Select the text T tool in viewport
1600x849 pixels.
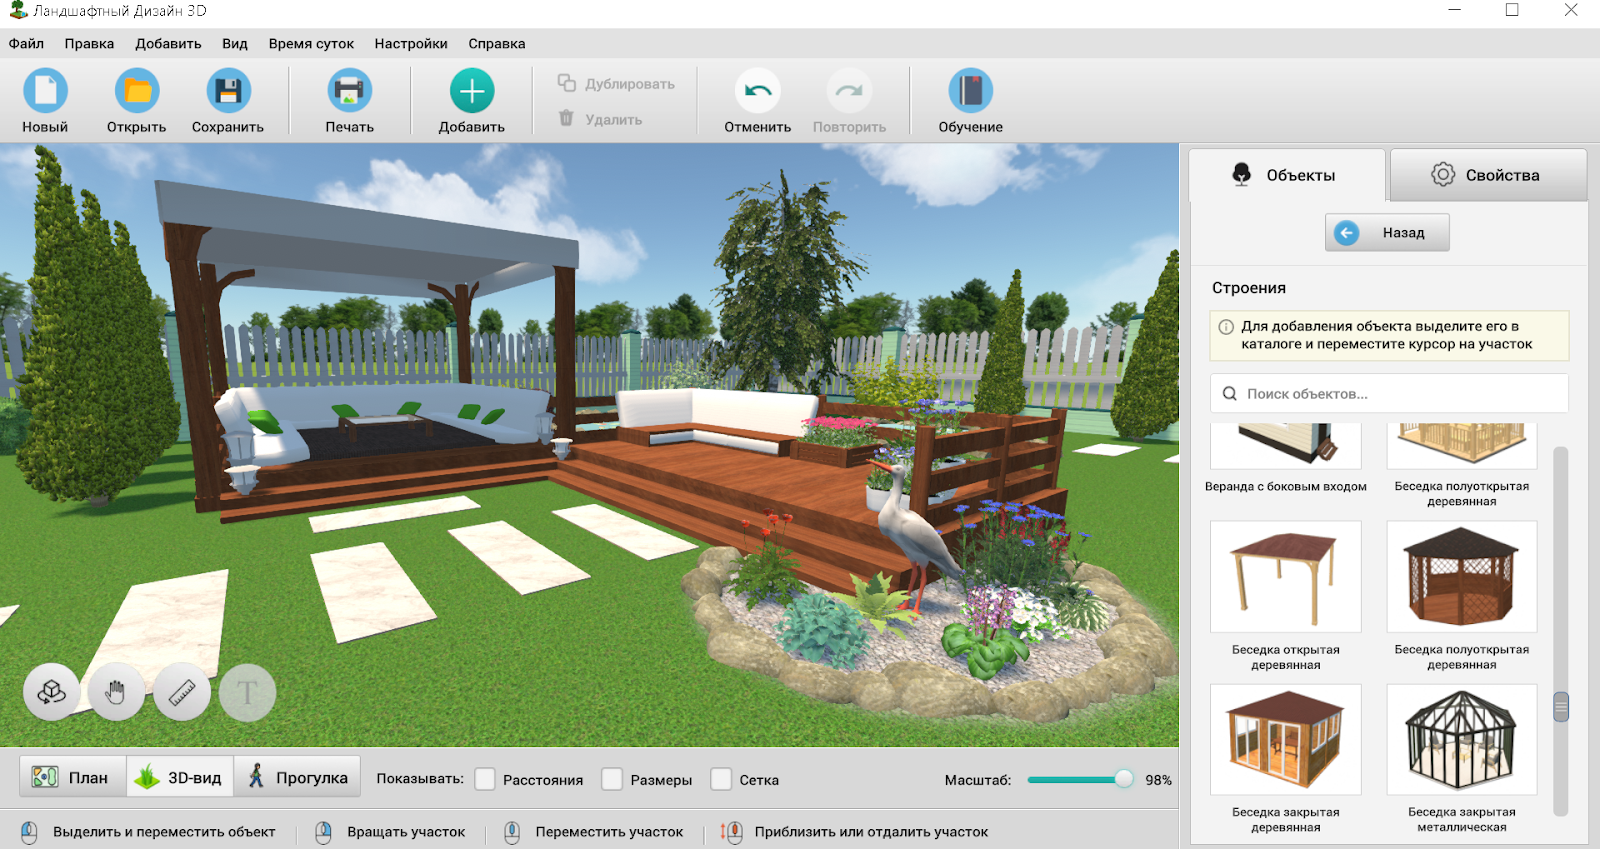247,692
